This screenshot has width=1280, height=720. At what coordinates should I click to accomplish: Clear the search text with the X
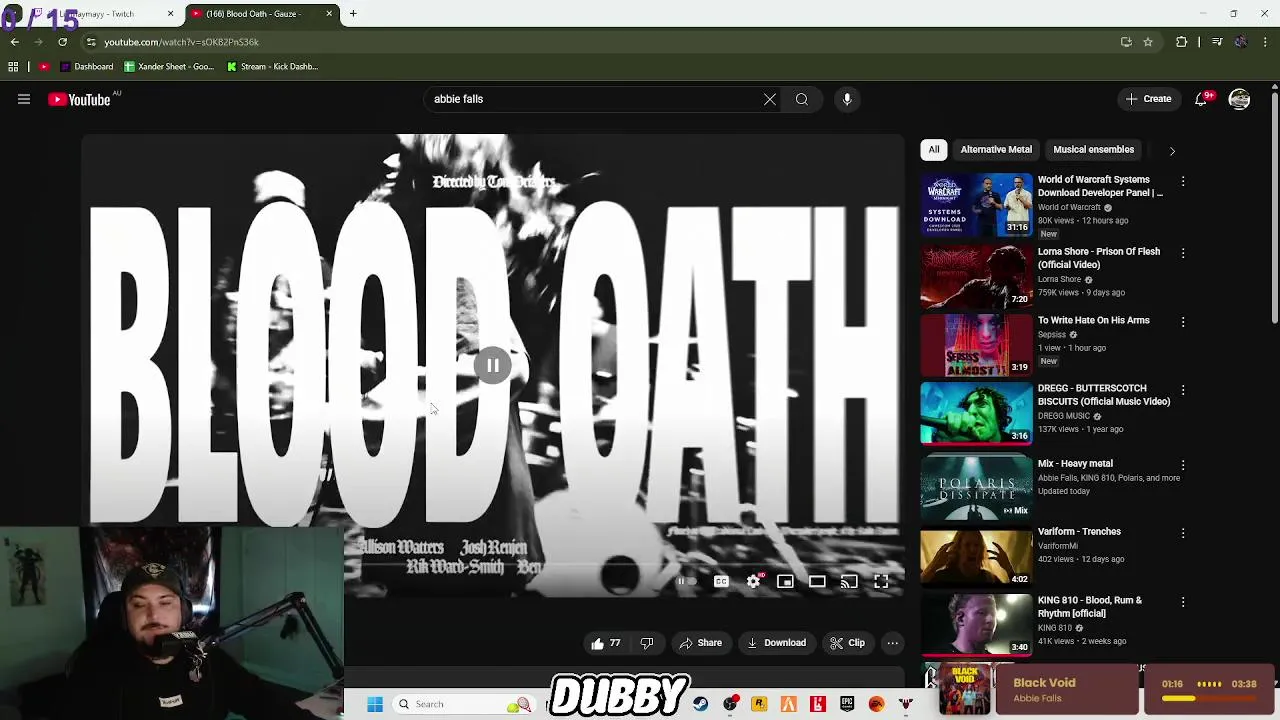769,99
